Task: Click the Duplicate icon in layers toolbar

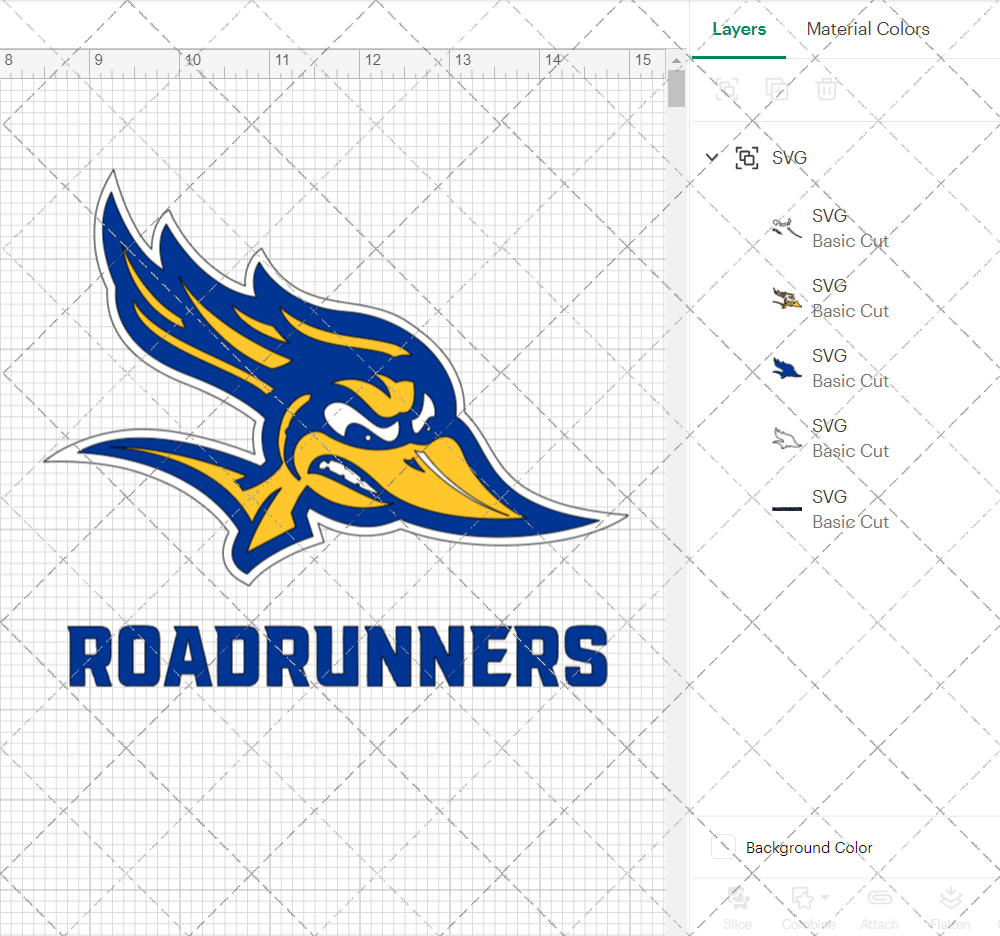Action: tap(776, 89)
